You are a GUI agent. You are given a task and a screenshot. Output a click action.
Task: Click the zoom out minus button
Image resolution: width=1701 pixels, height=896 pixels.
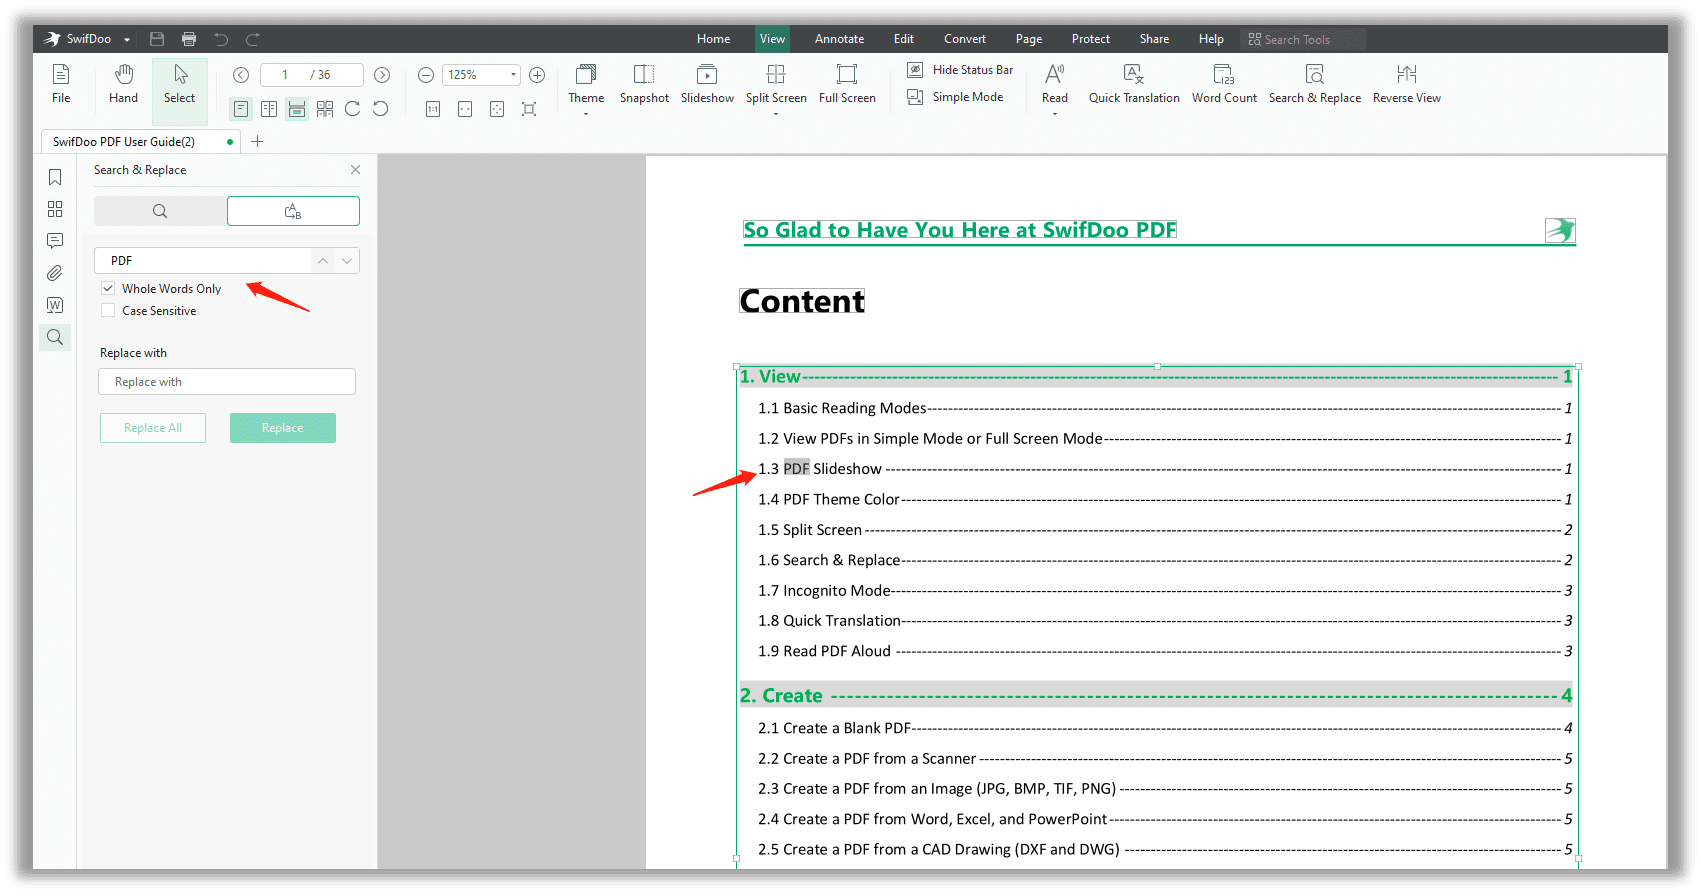click(426, 75)
